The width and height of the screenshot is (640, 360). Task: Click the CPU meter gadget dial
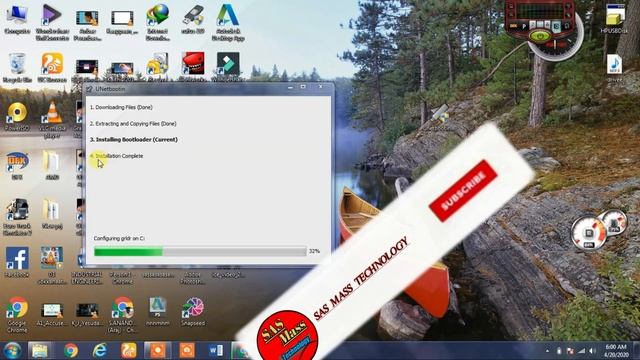click(x=588, y=233)
